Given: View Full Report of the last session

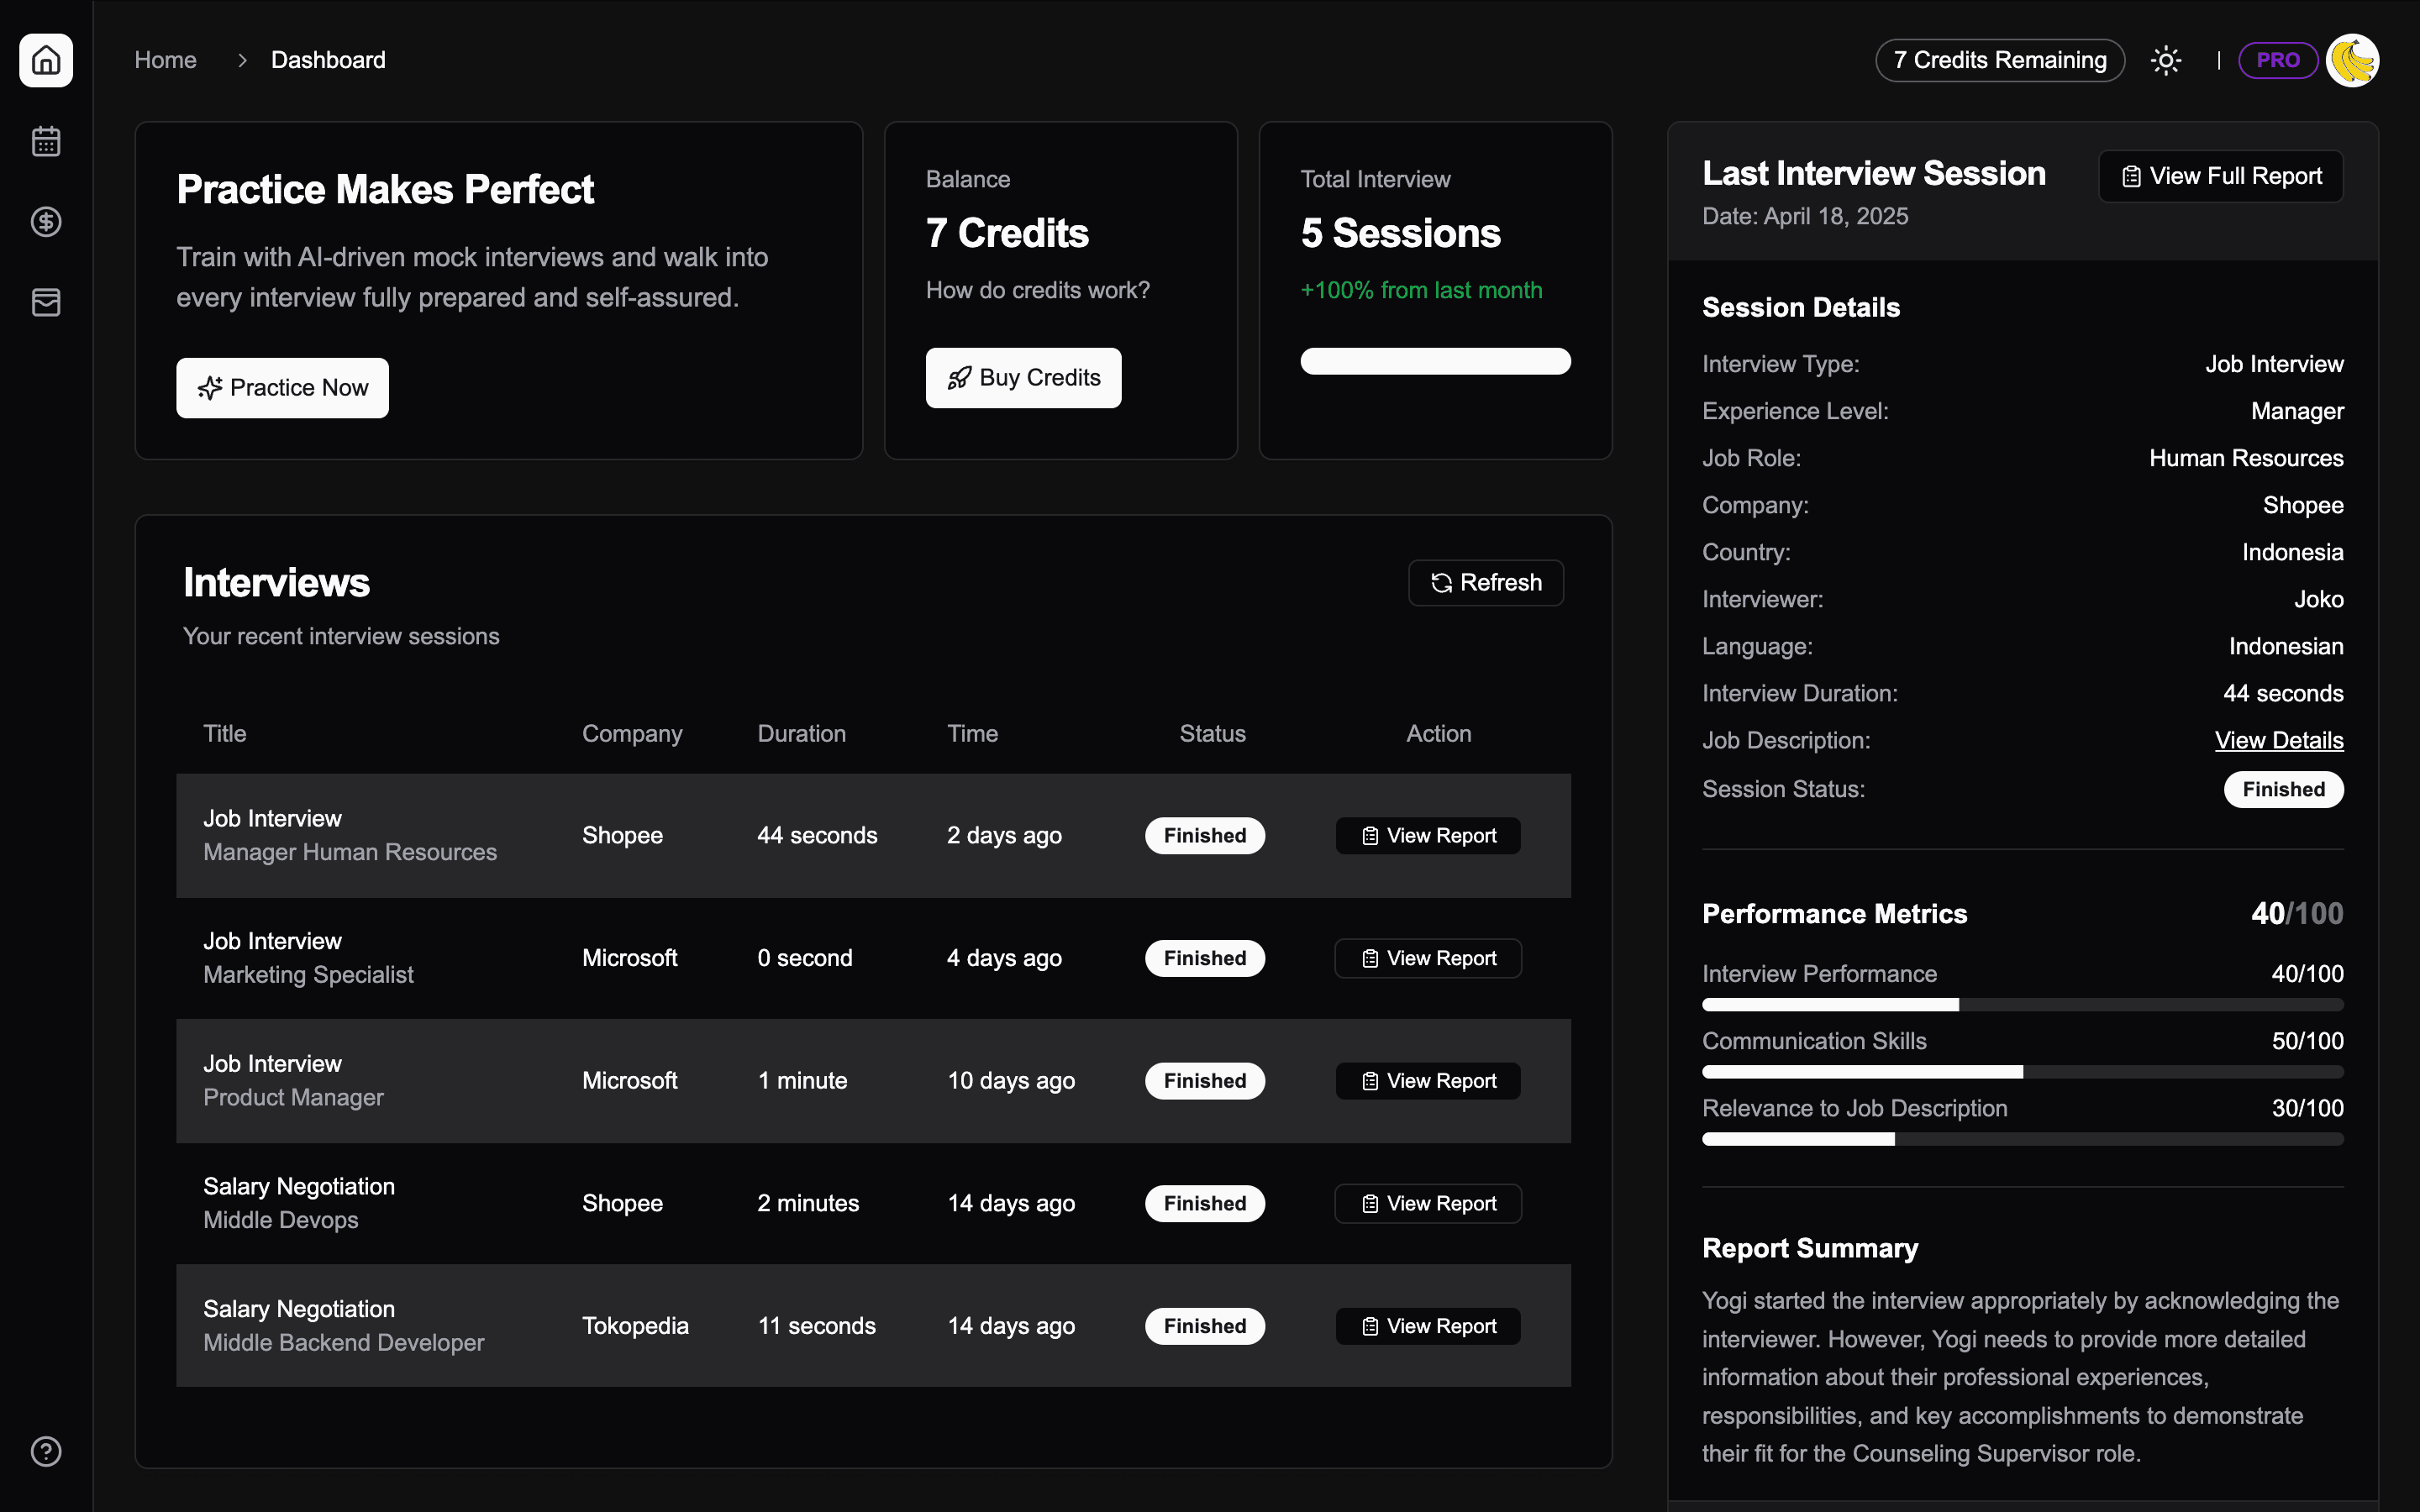Looking at the screenshot, I should (2220, 176).
